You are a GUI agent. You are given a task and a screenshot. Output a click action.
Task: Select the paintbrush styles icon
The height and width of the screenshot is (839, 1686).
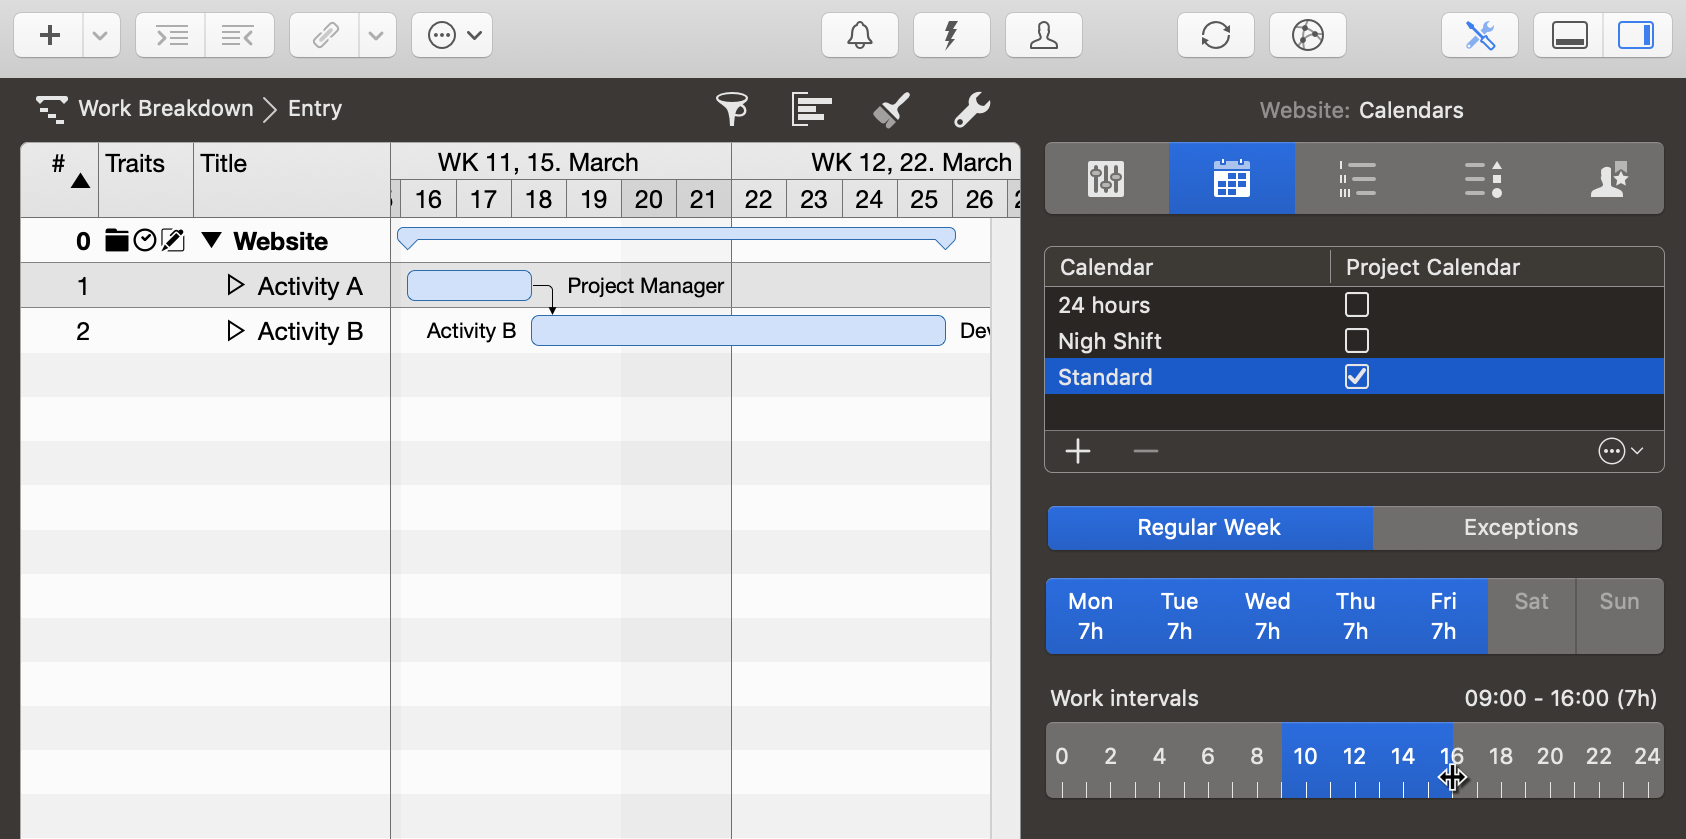pos(891,109)
